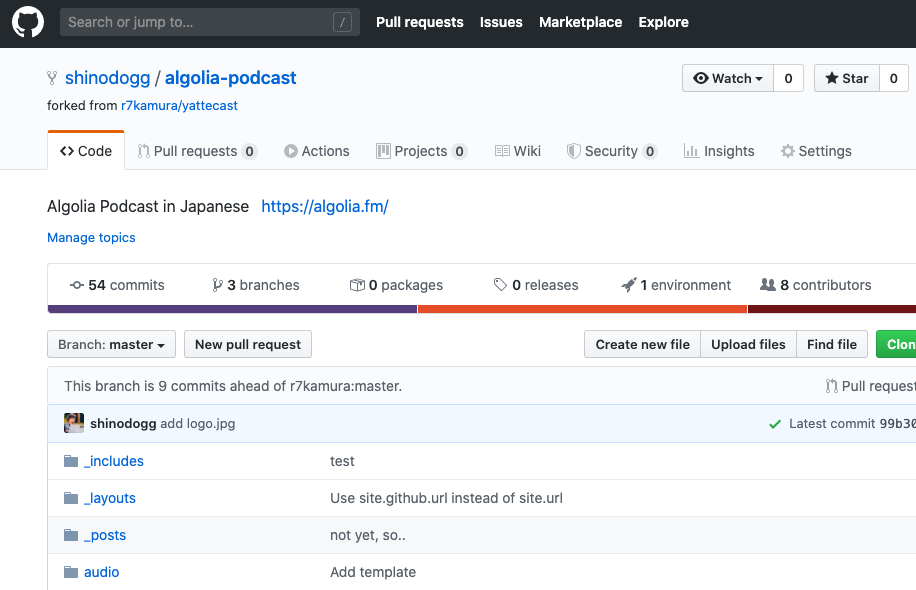The width and height of the screenshot is (916, 590).
Task: Open the 1 environment page
Action: pos(676,285)
